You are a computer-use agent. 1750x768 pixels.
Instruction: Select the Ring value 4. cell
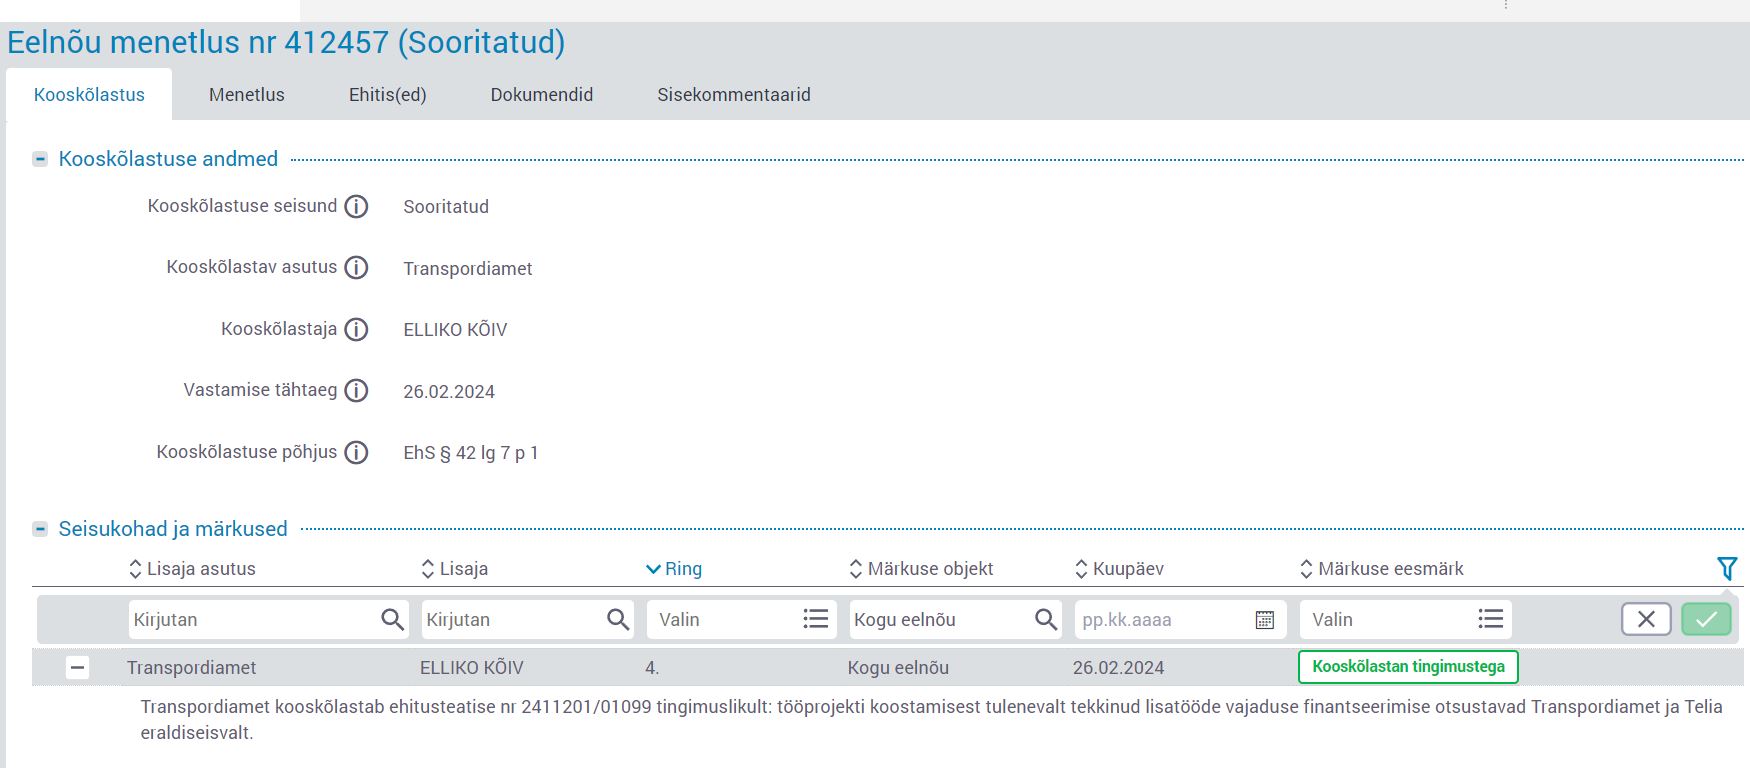pyautogui.click(x=652, y=668)
